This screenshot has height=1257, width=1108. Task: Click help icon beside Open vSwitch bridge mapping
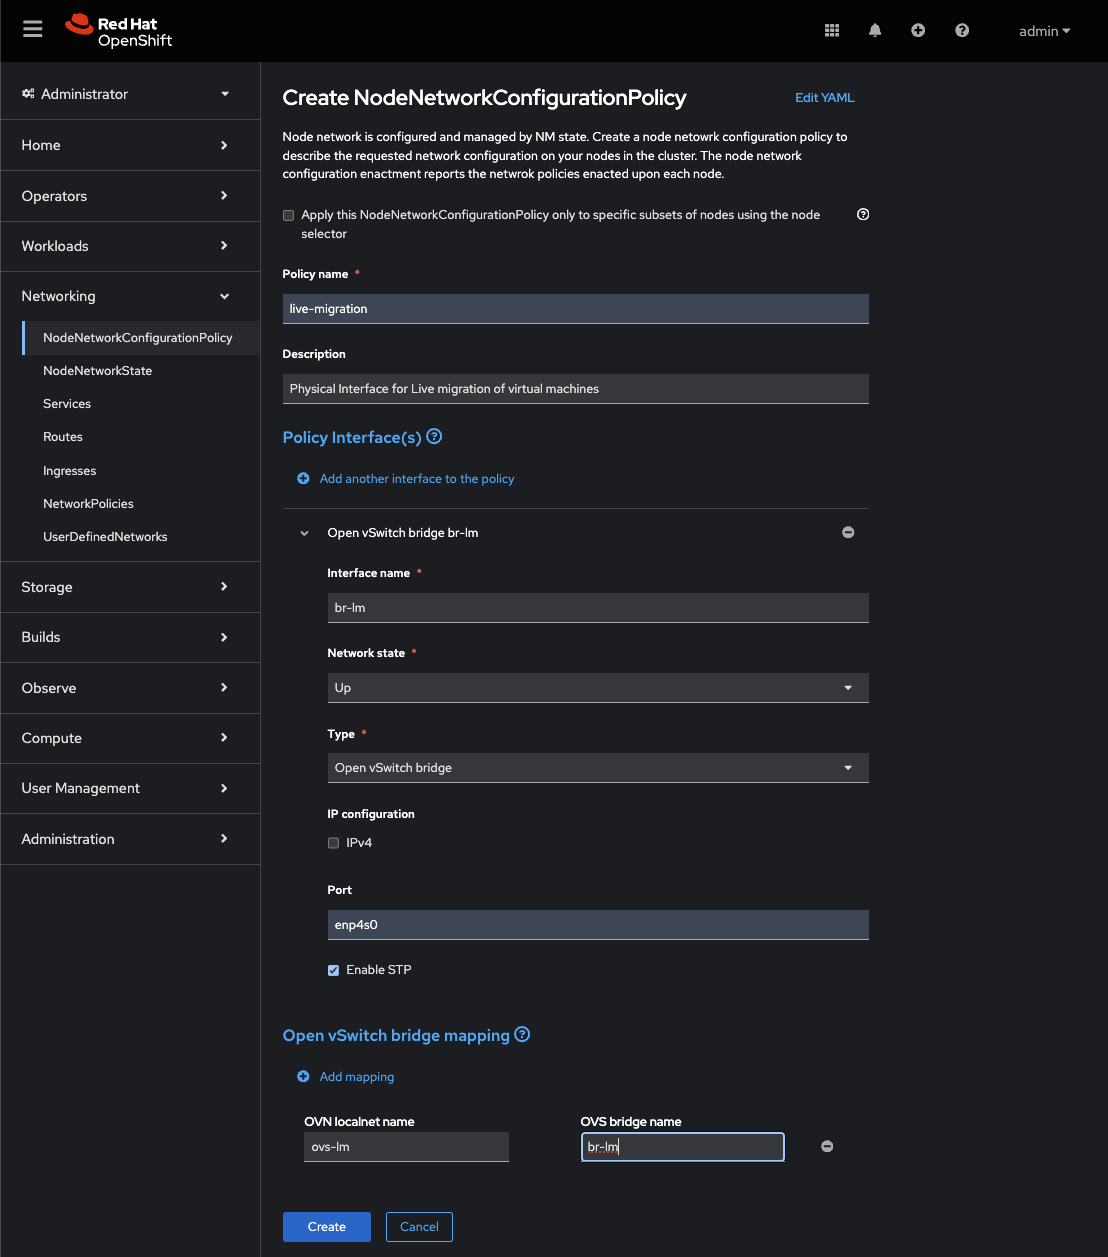click(x=522, y=1035)
